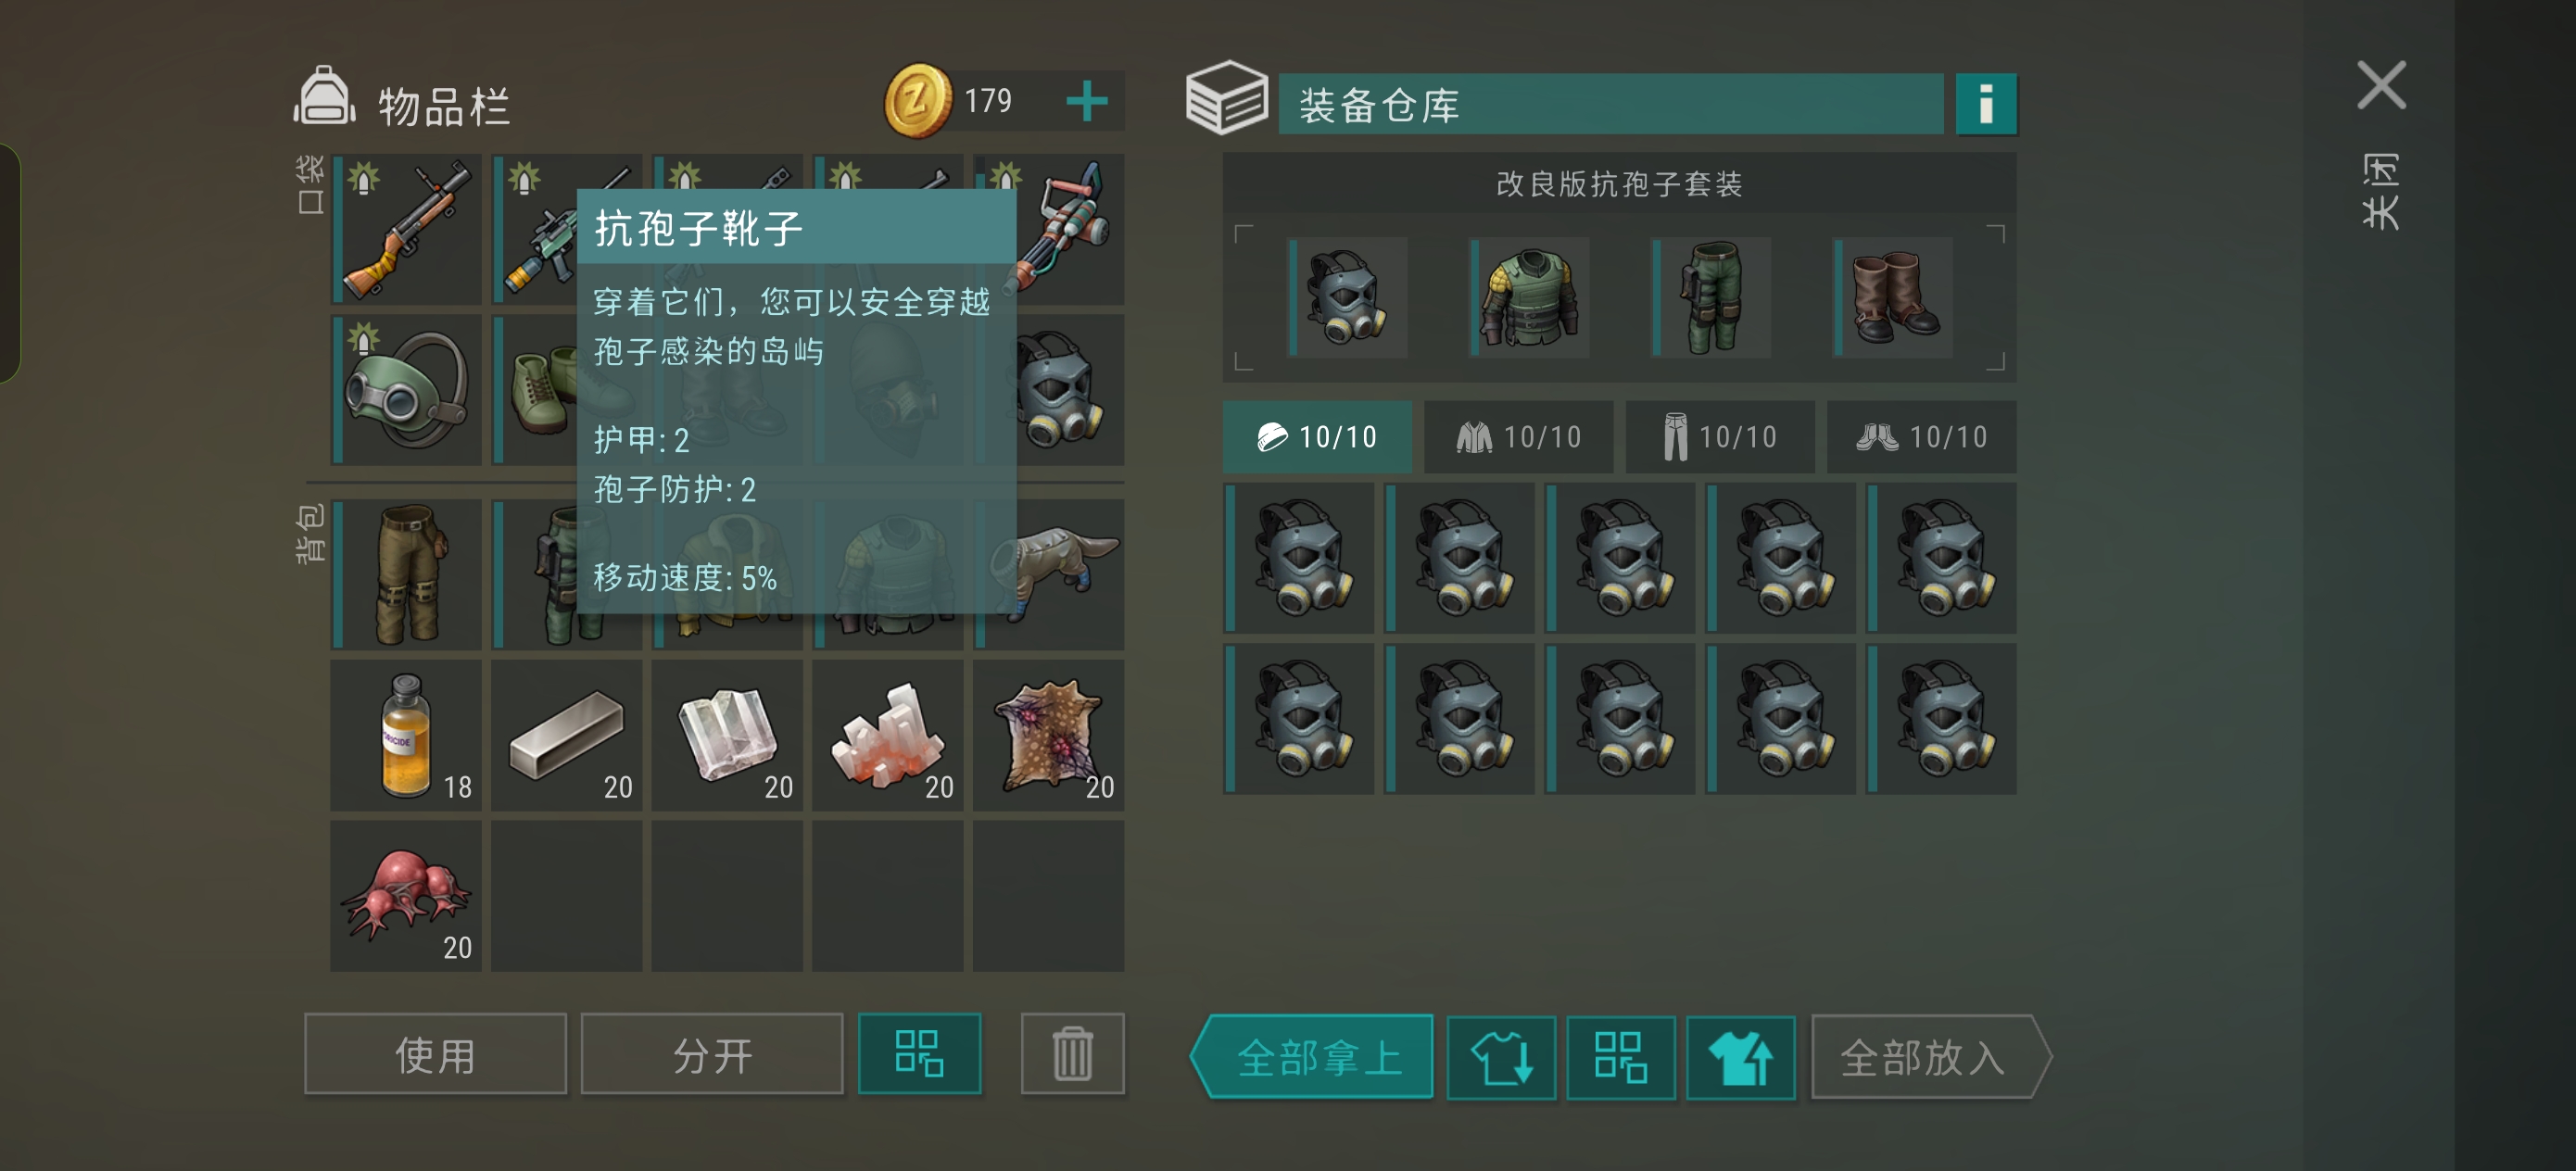Click the trash can delete icon
The height and width of the screenshot is (1171, 2576).
click(x=1072, y=1054)
